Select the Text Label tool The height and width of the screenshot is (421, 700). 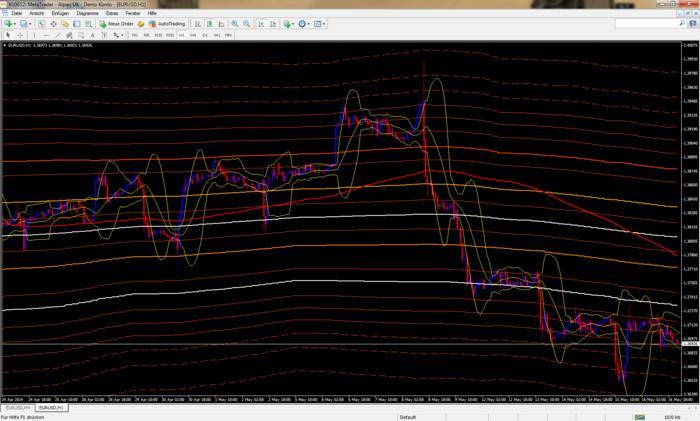click(104, 35)
